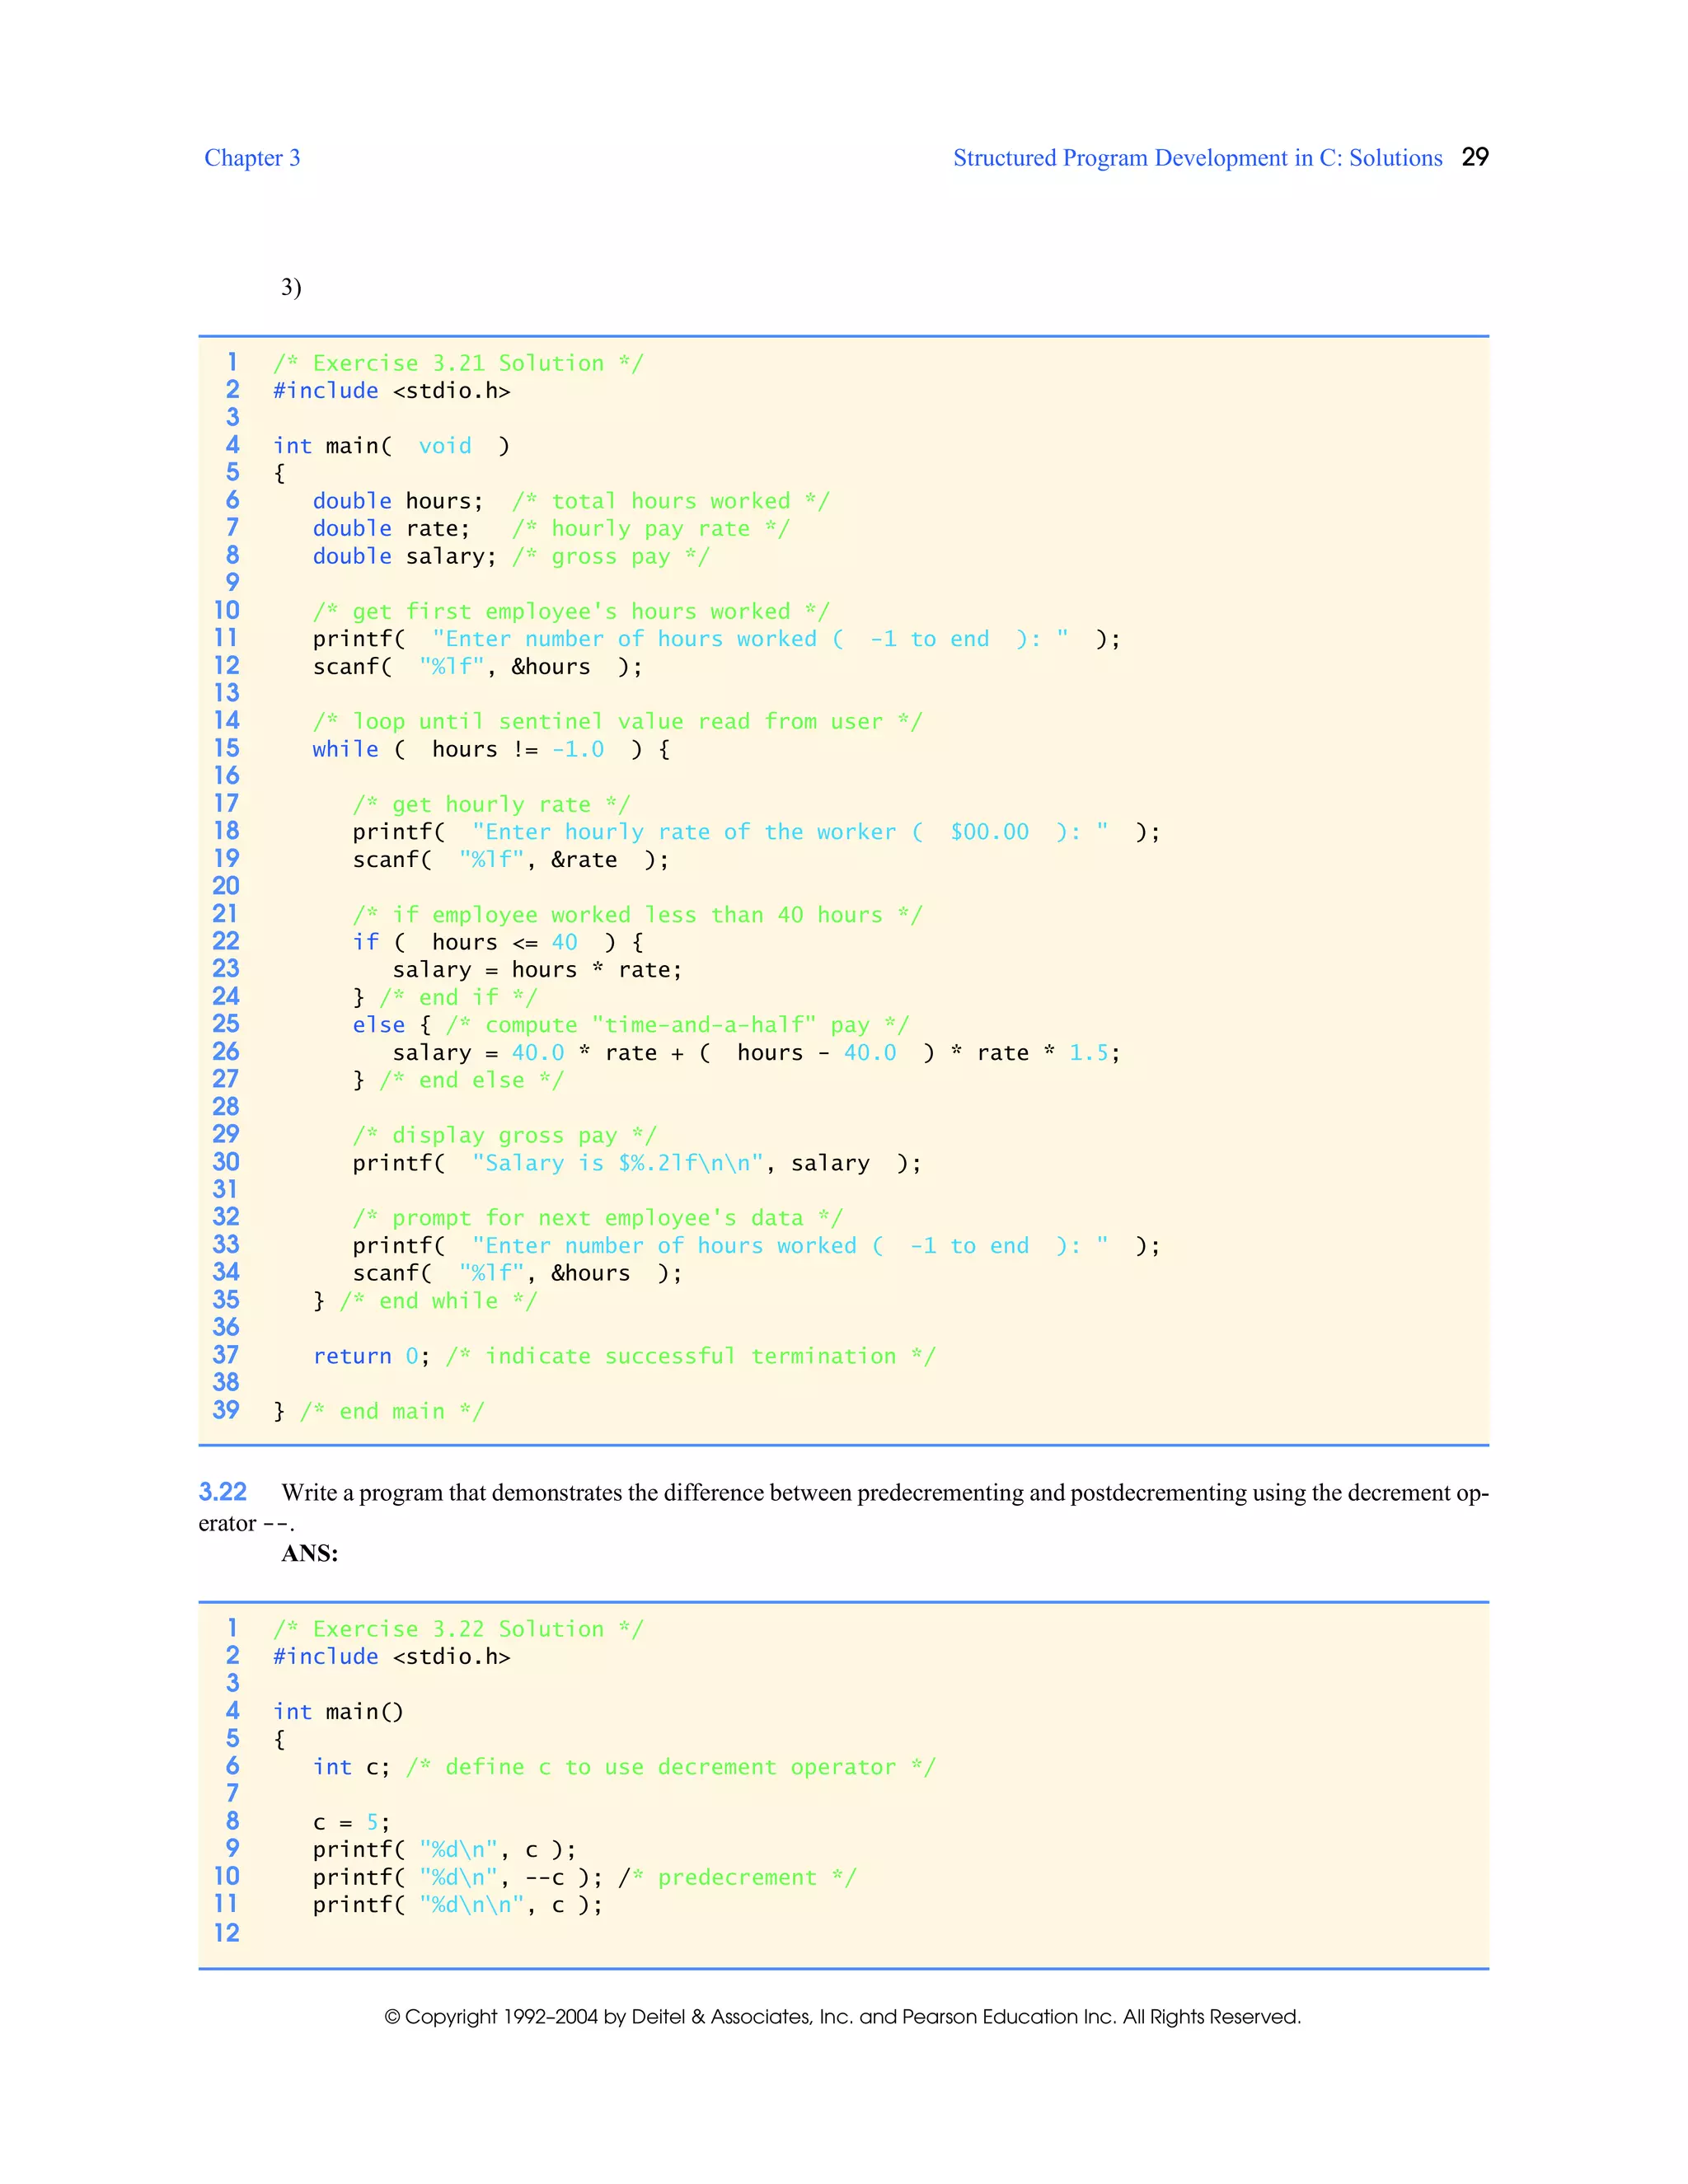Click the '3)' label above first listing

[x=291, y=288]
